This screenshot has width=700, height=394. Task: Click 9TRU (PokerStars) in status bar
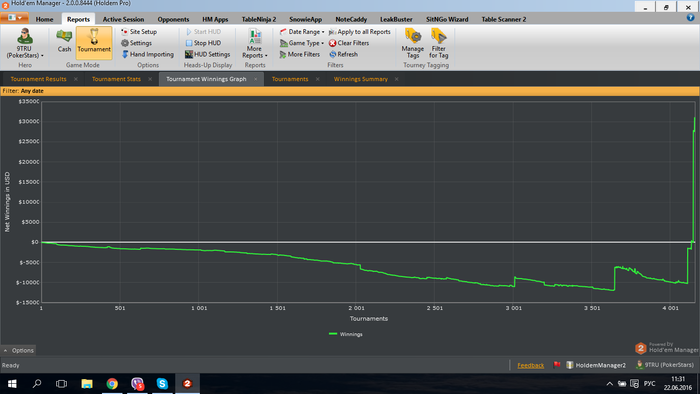[665, 365]
